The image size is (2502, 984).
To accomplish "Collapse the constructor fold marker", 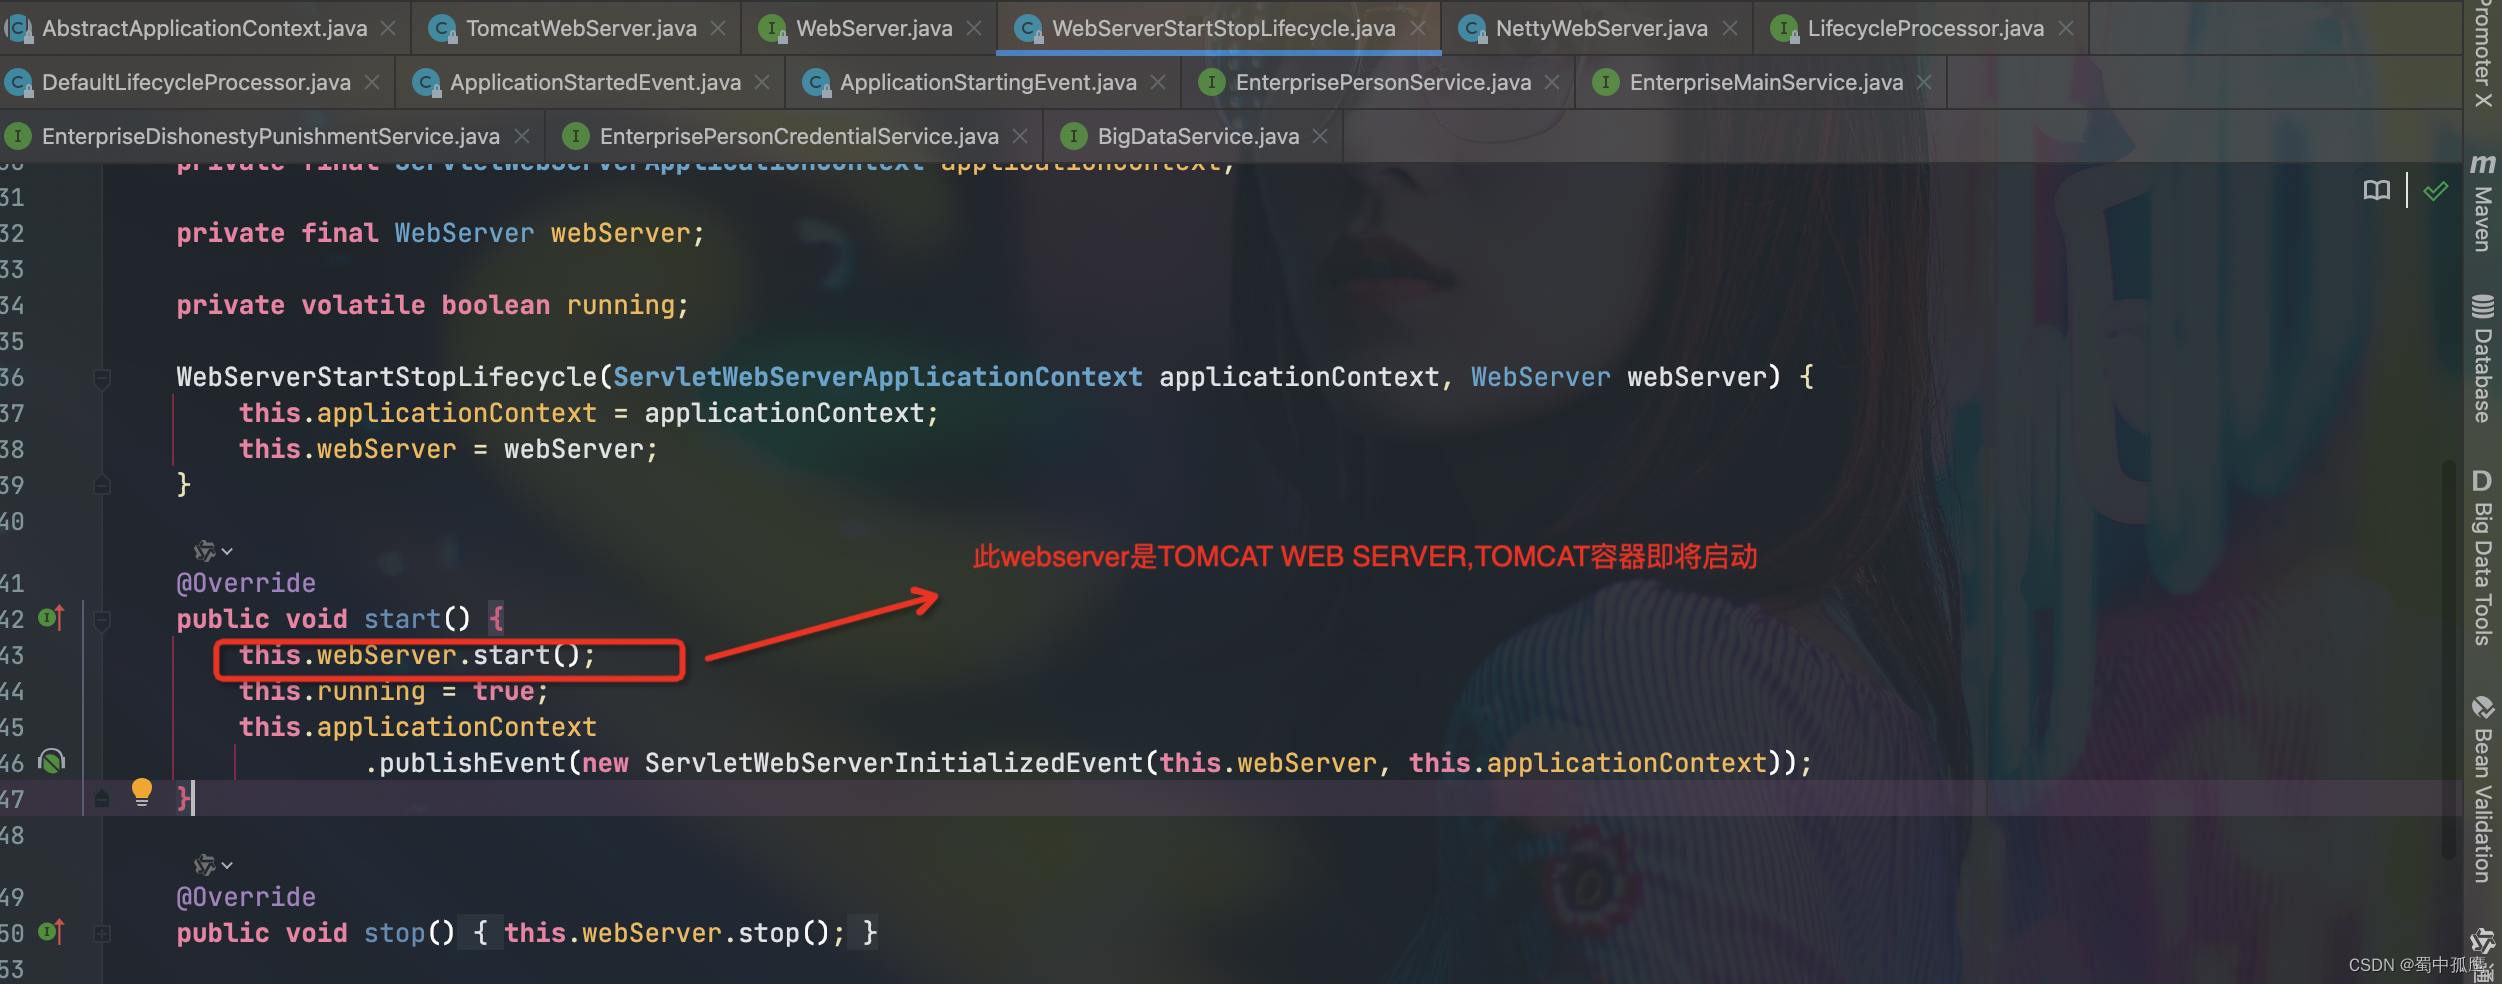I will pyautogui.click(x=101, y=378).
